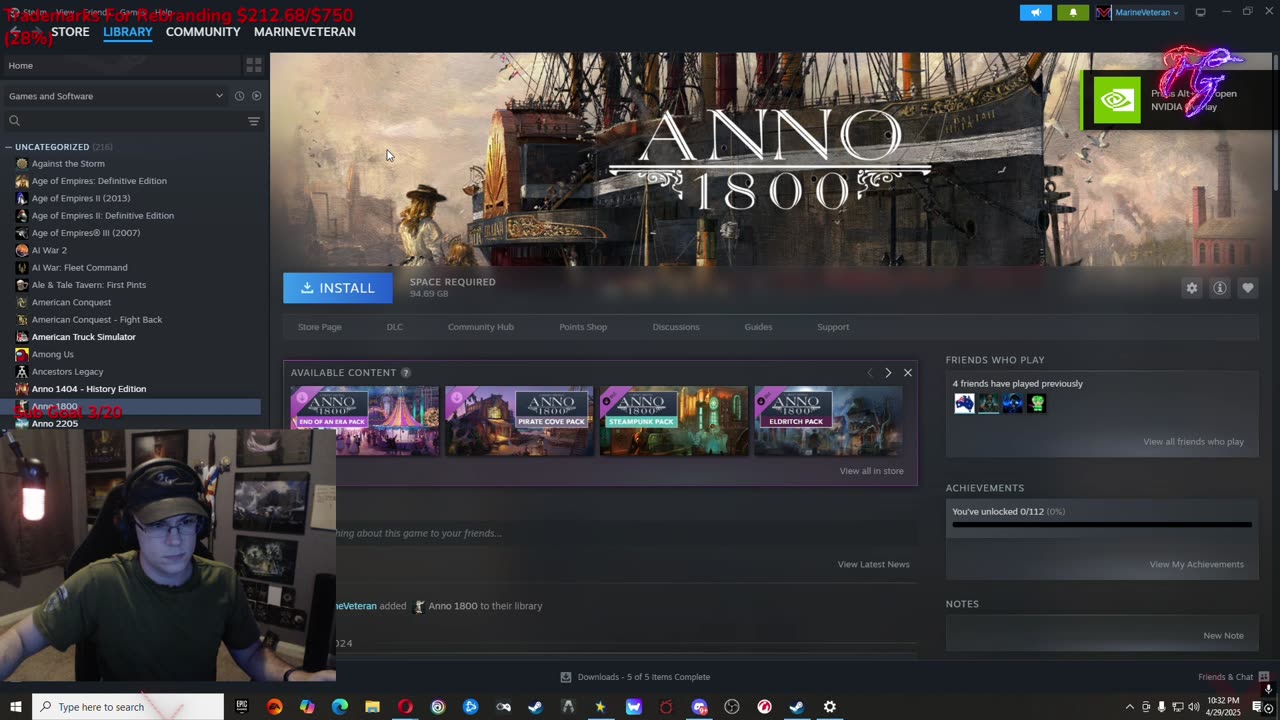Click the Among Us game icon

click(22, 354)
